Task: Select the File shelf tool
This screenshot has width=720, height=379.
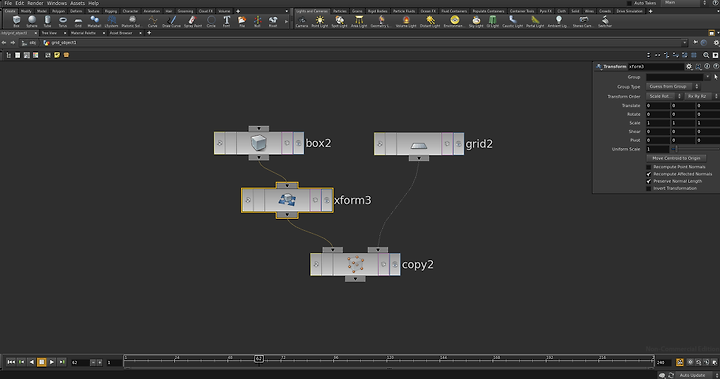Action: pyautogui.click(x=242, y=21)
